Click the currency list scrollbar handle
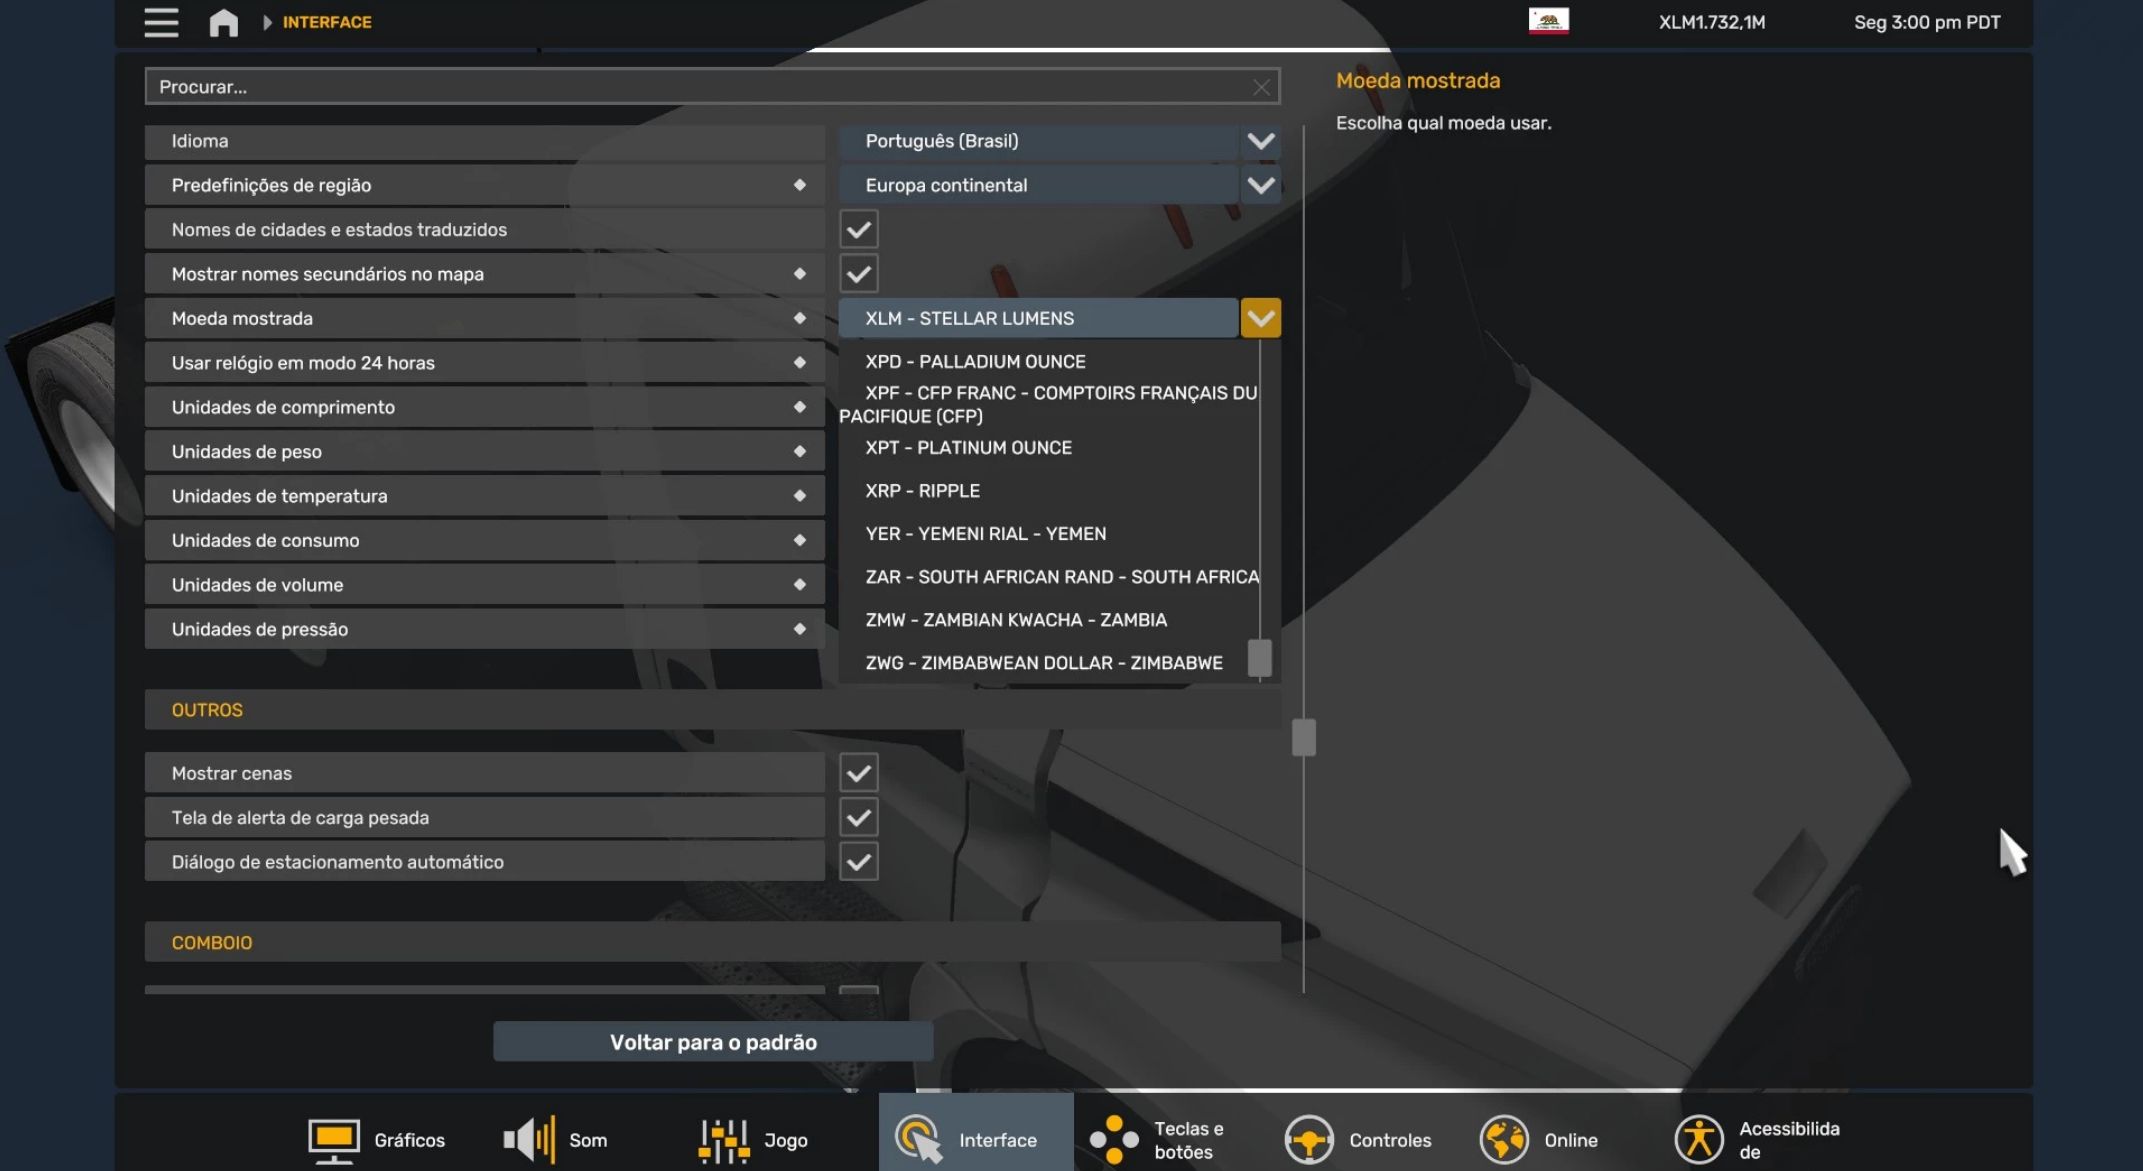 [x=1260, y=658]
